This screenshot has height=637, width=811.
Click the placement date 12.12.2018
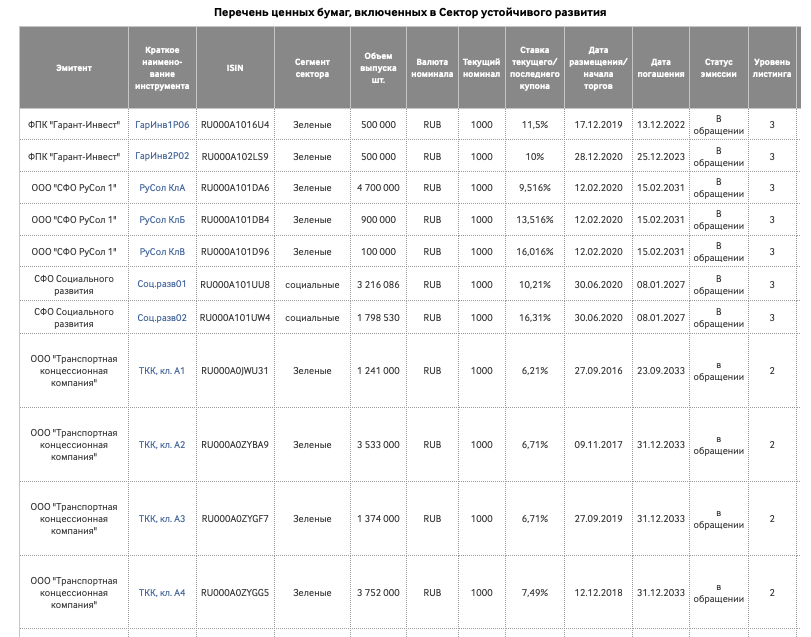pos(598,593)
